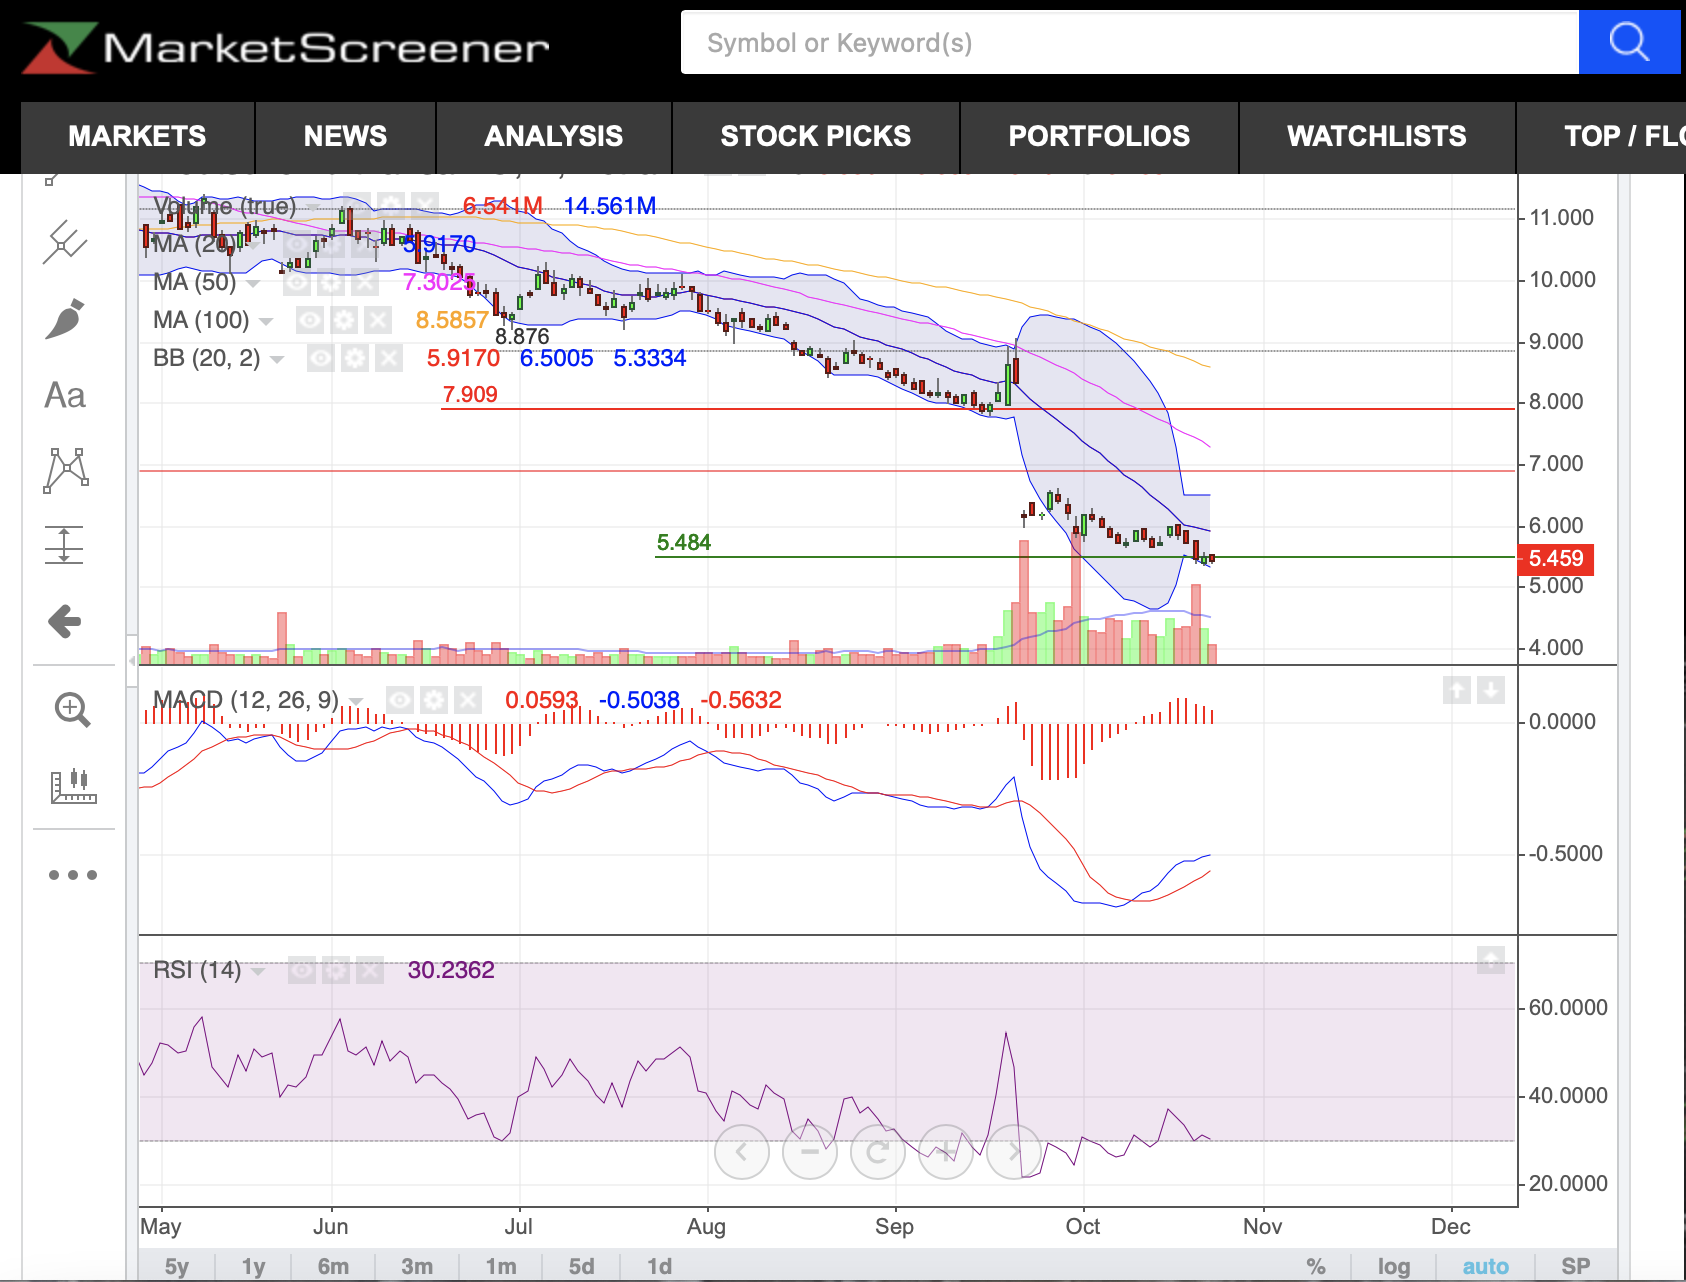Open the three-dots more tools menu

point(73,875)
